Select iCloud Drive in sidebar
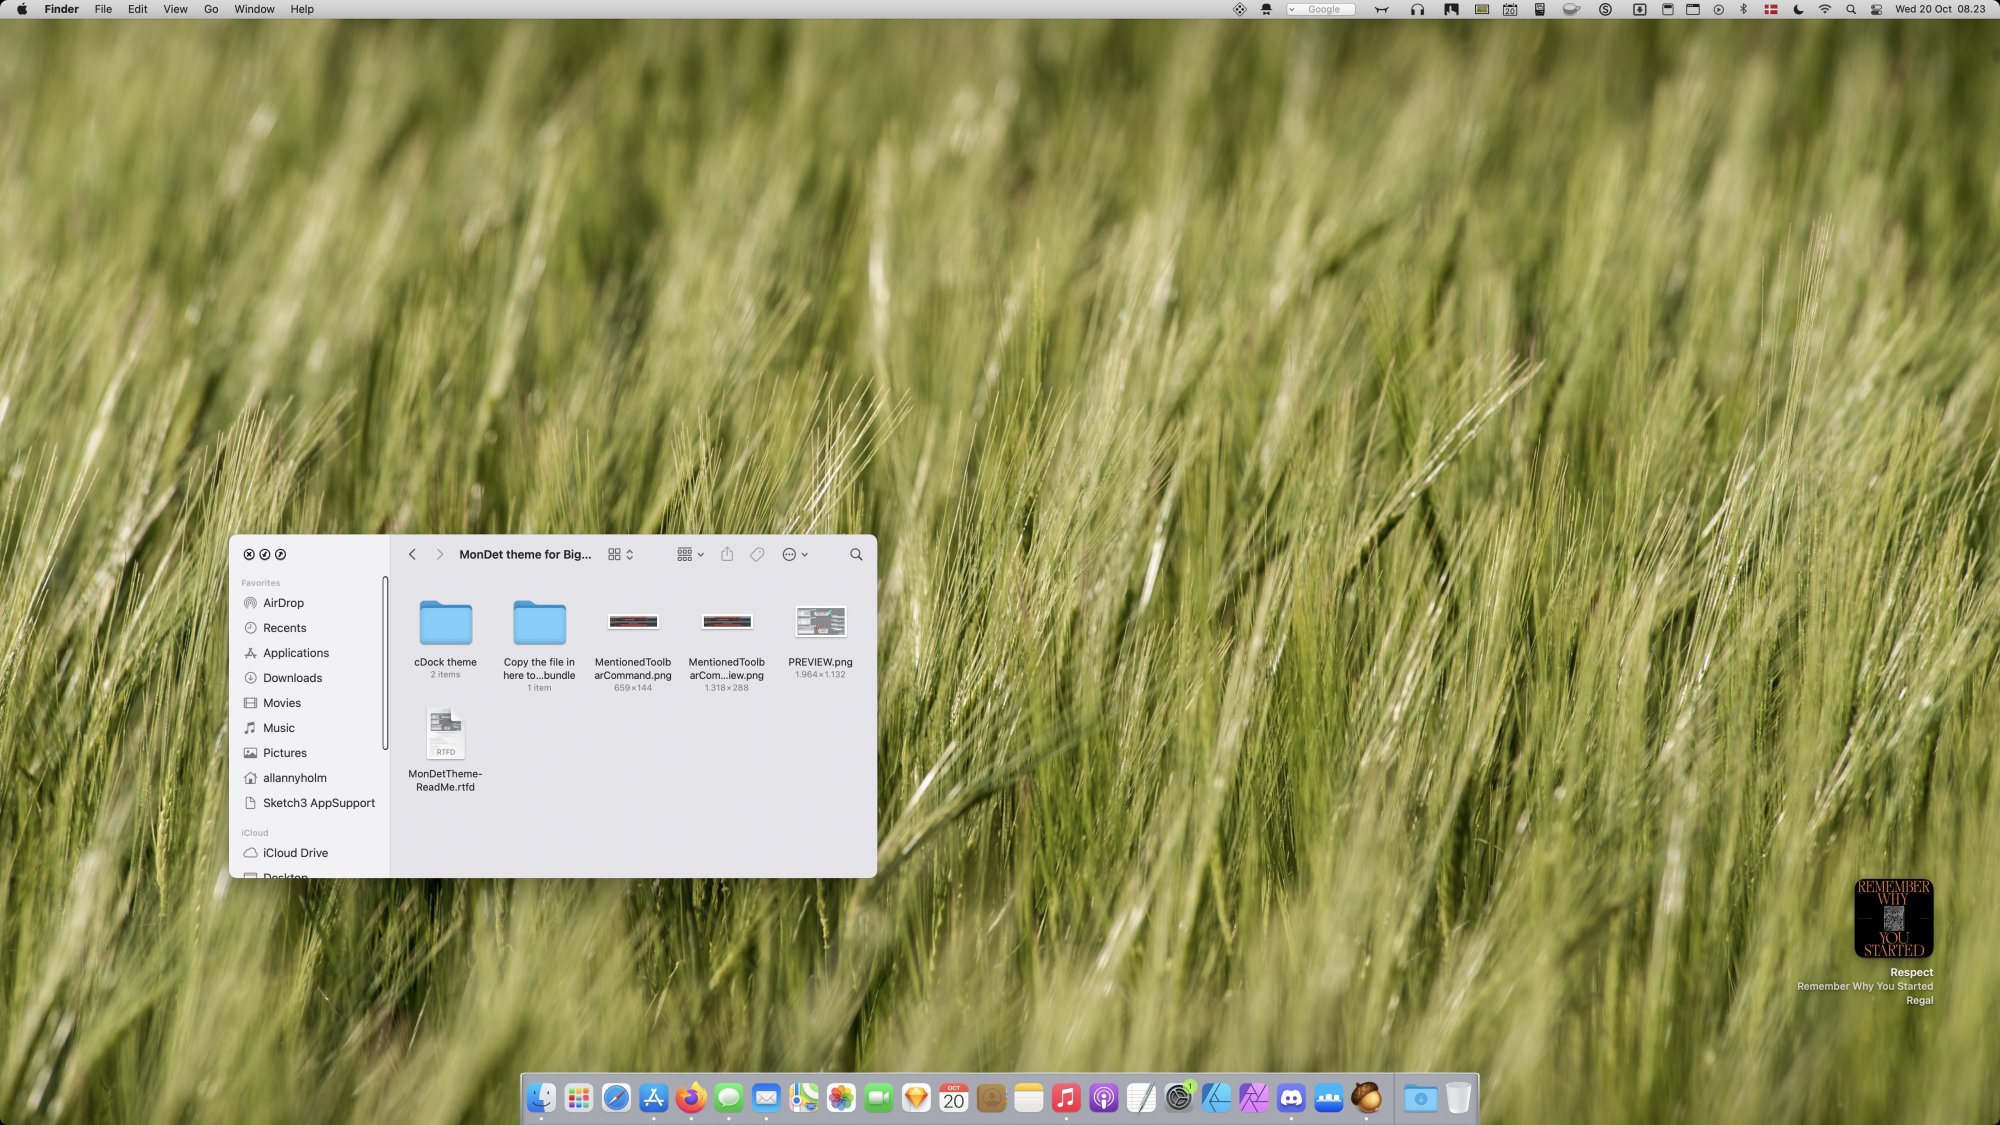Viewport: 2000px width, 1125px height. (x=295, y=853)
